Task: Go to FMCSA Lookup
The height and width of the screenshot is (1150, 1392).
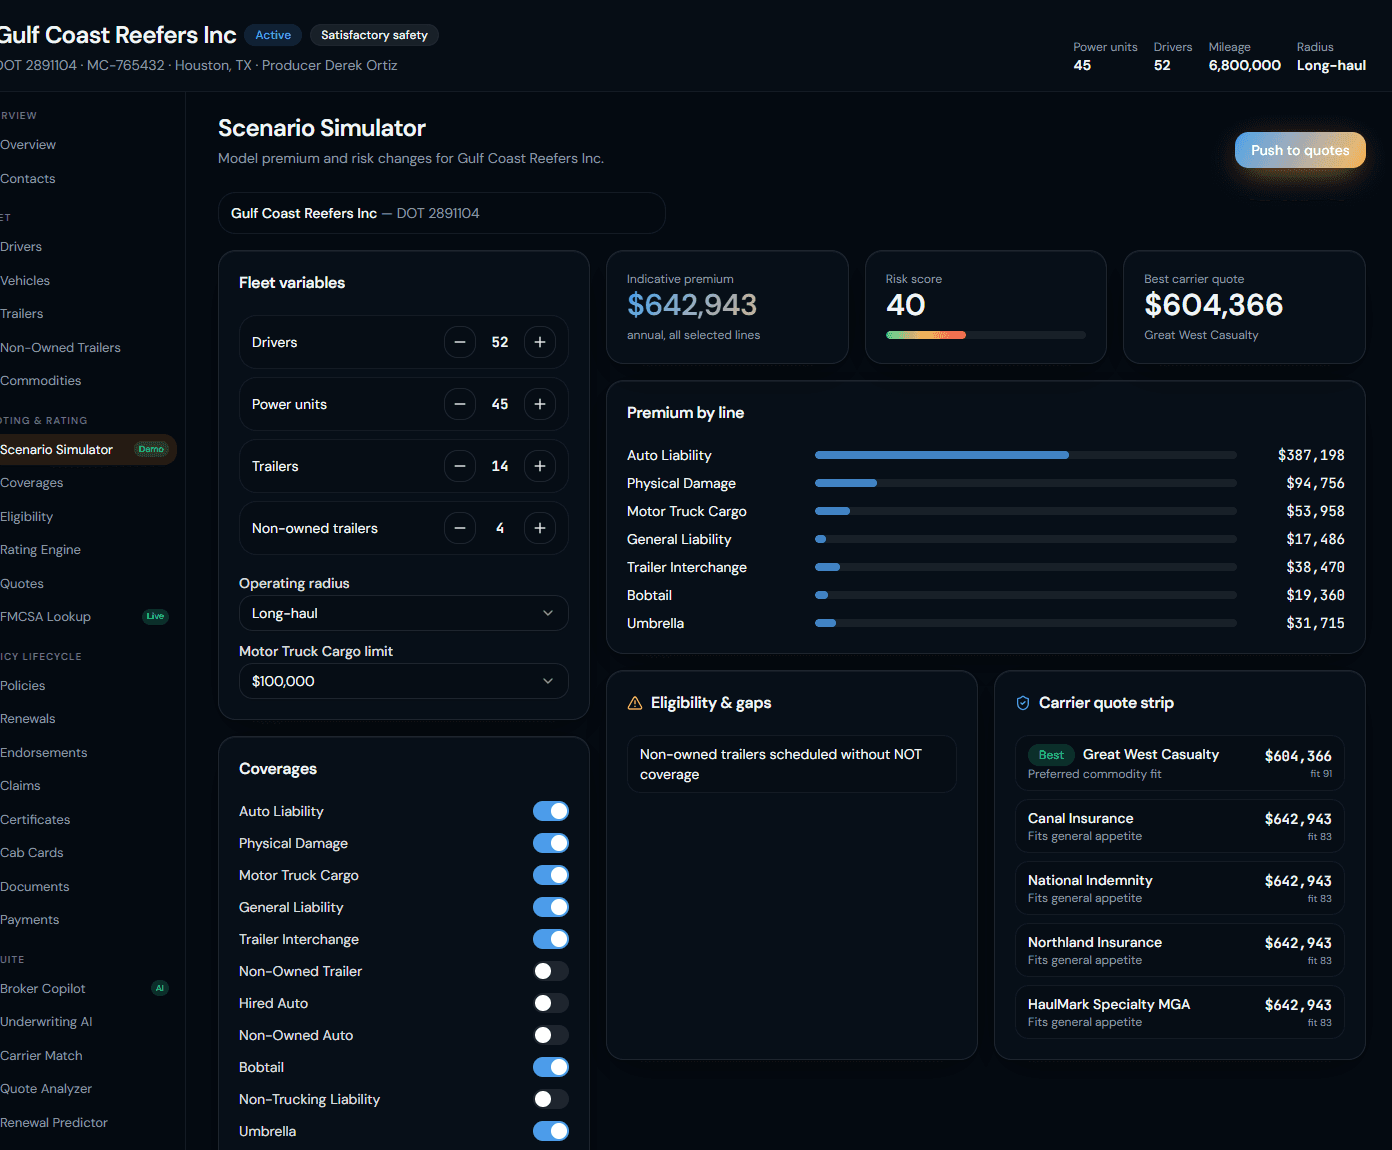Action: [x=45, y=617]
